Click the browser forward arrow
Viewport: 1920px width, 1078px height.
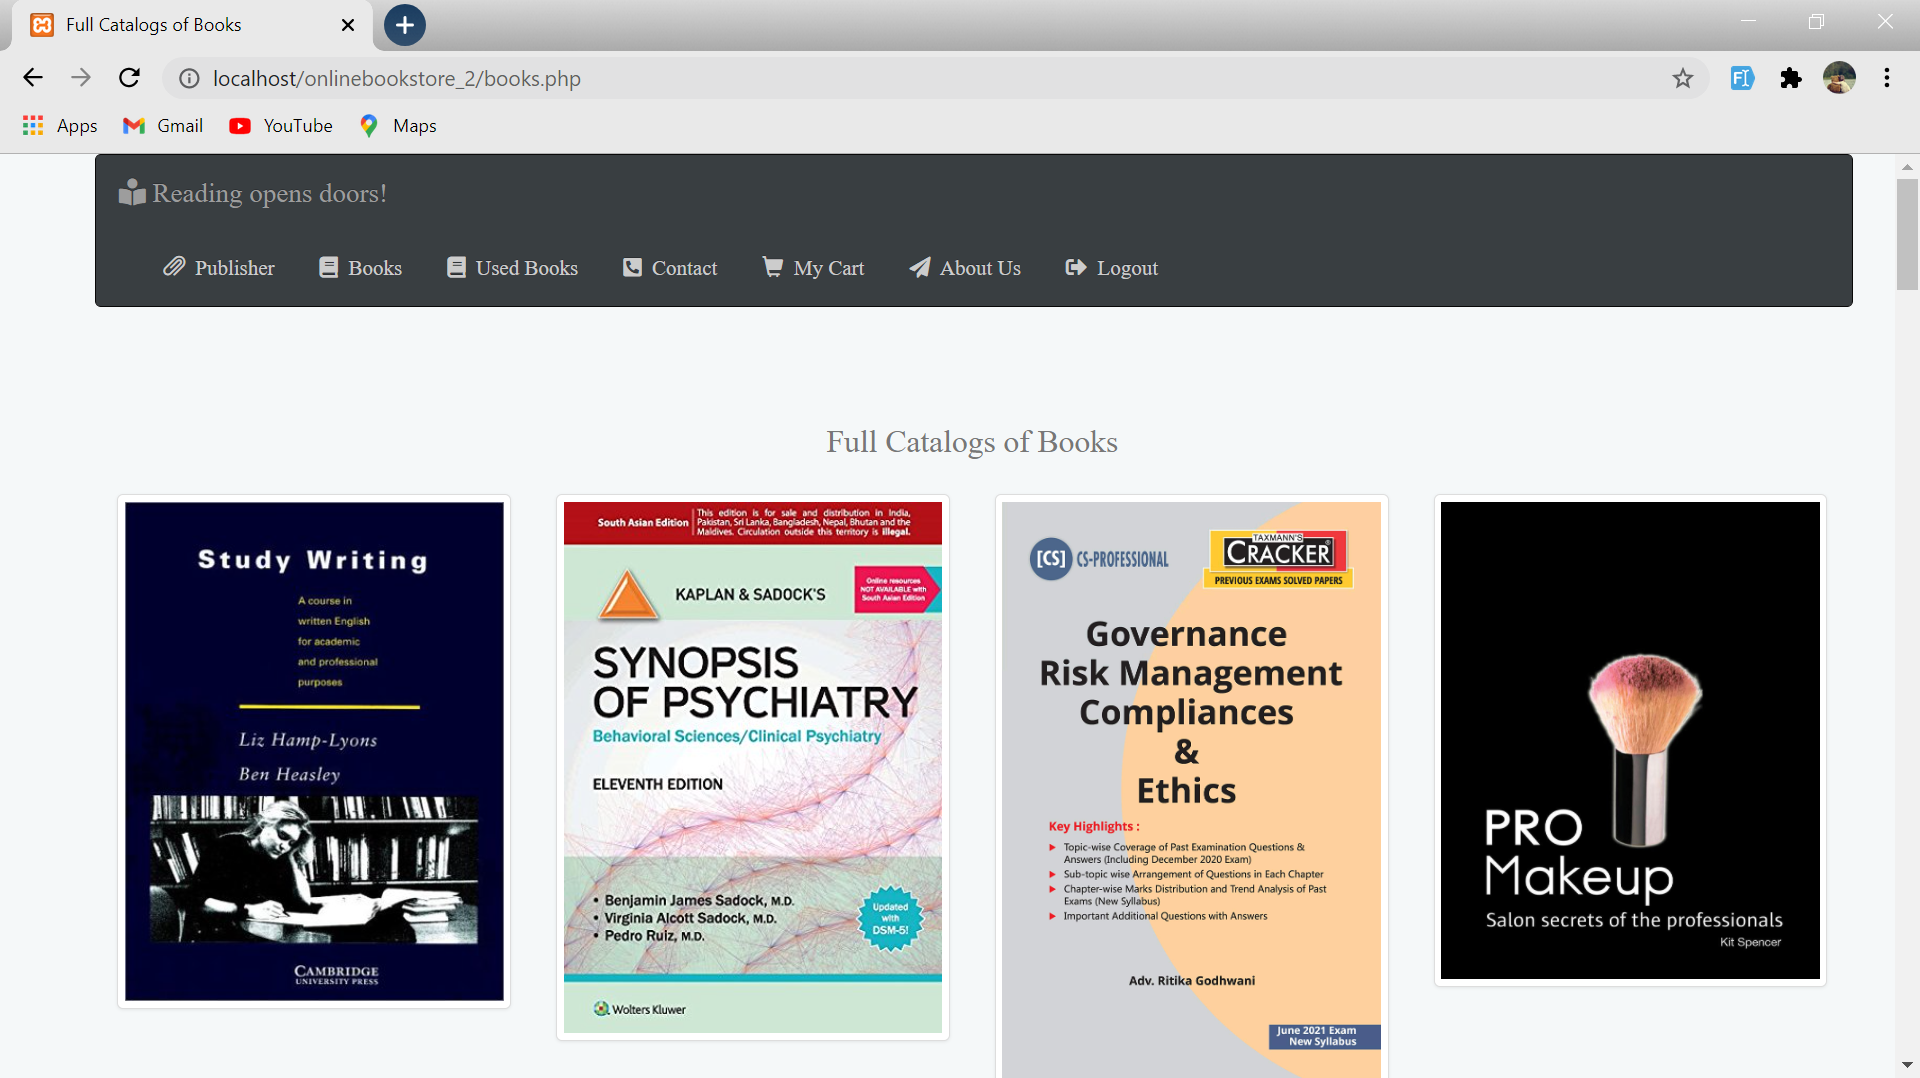tap(81, 78)
